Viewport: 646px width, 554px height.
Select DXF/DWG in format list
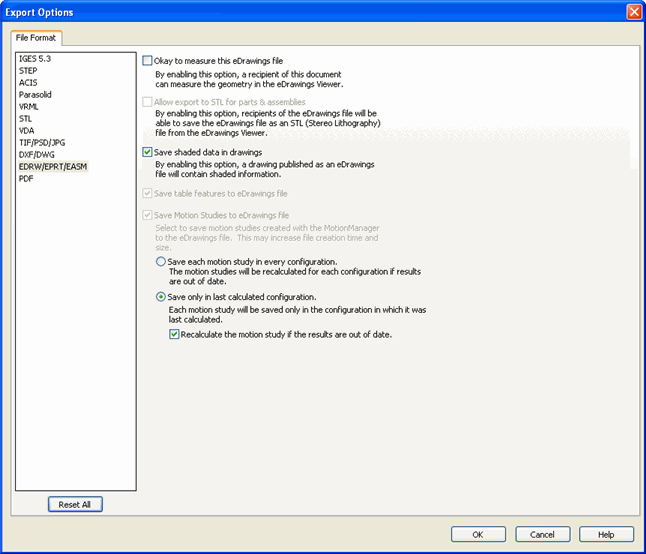point(37,154)
